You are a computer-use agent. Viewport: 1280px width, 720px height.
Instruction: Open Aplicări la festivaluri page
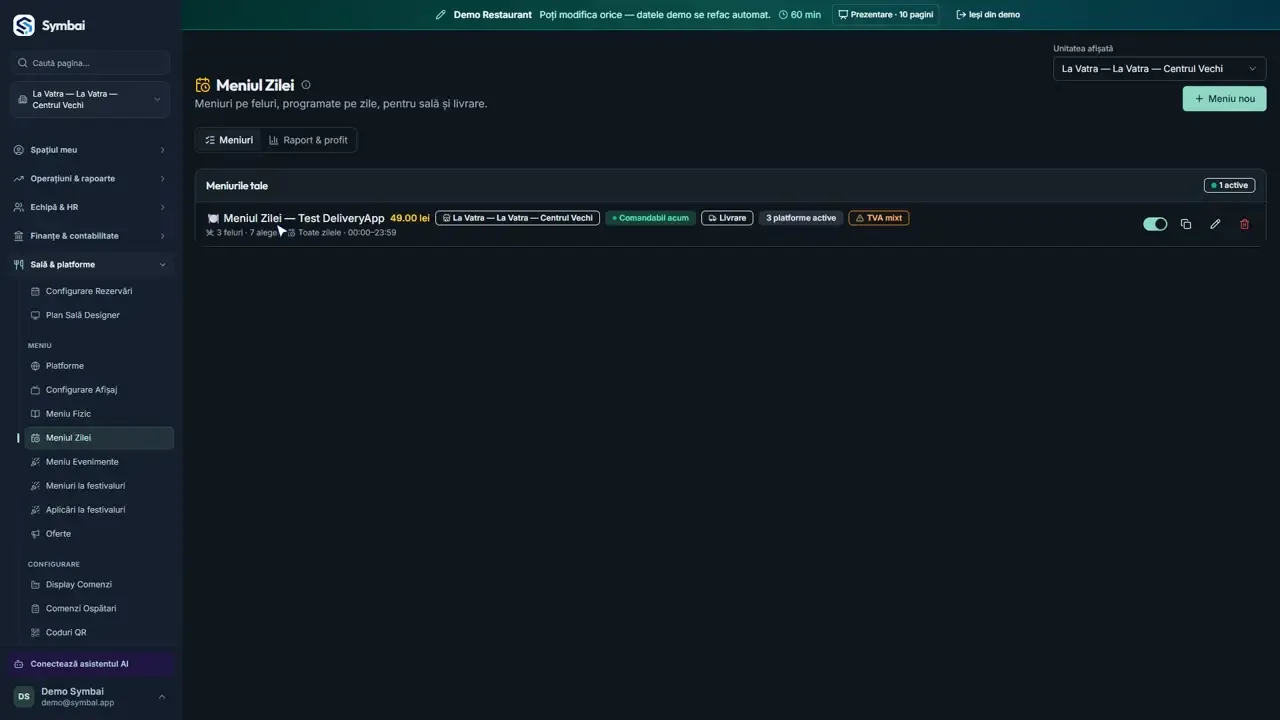click(x=99, y=510)
